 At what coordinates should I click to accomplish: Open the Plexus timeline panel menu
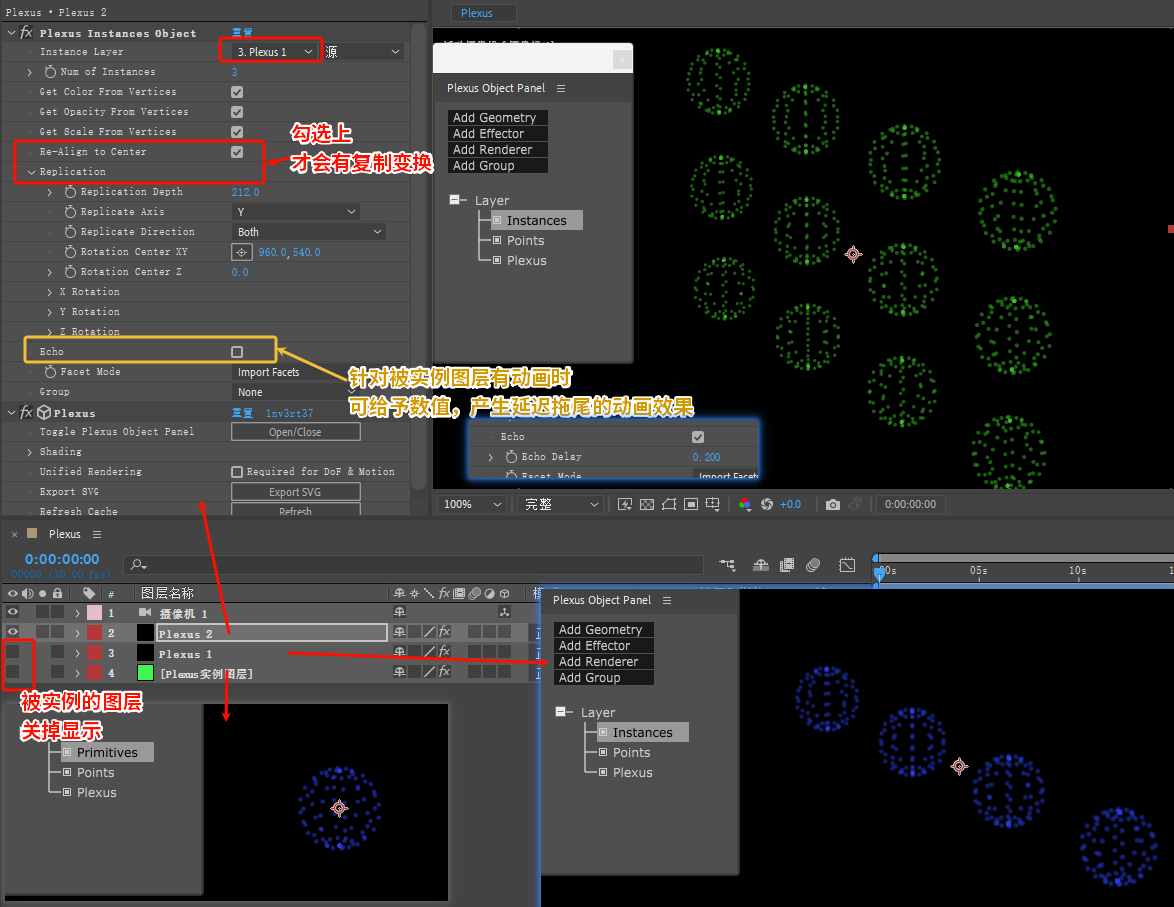(x=97, y=534)
